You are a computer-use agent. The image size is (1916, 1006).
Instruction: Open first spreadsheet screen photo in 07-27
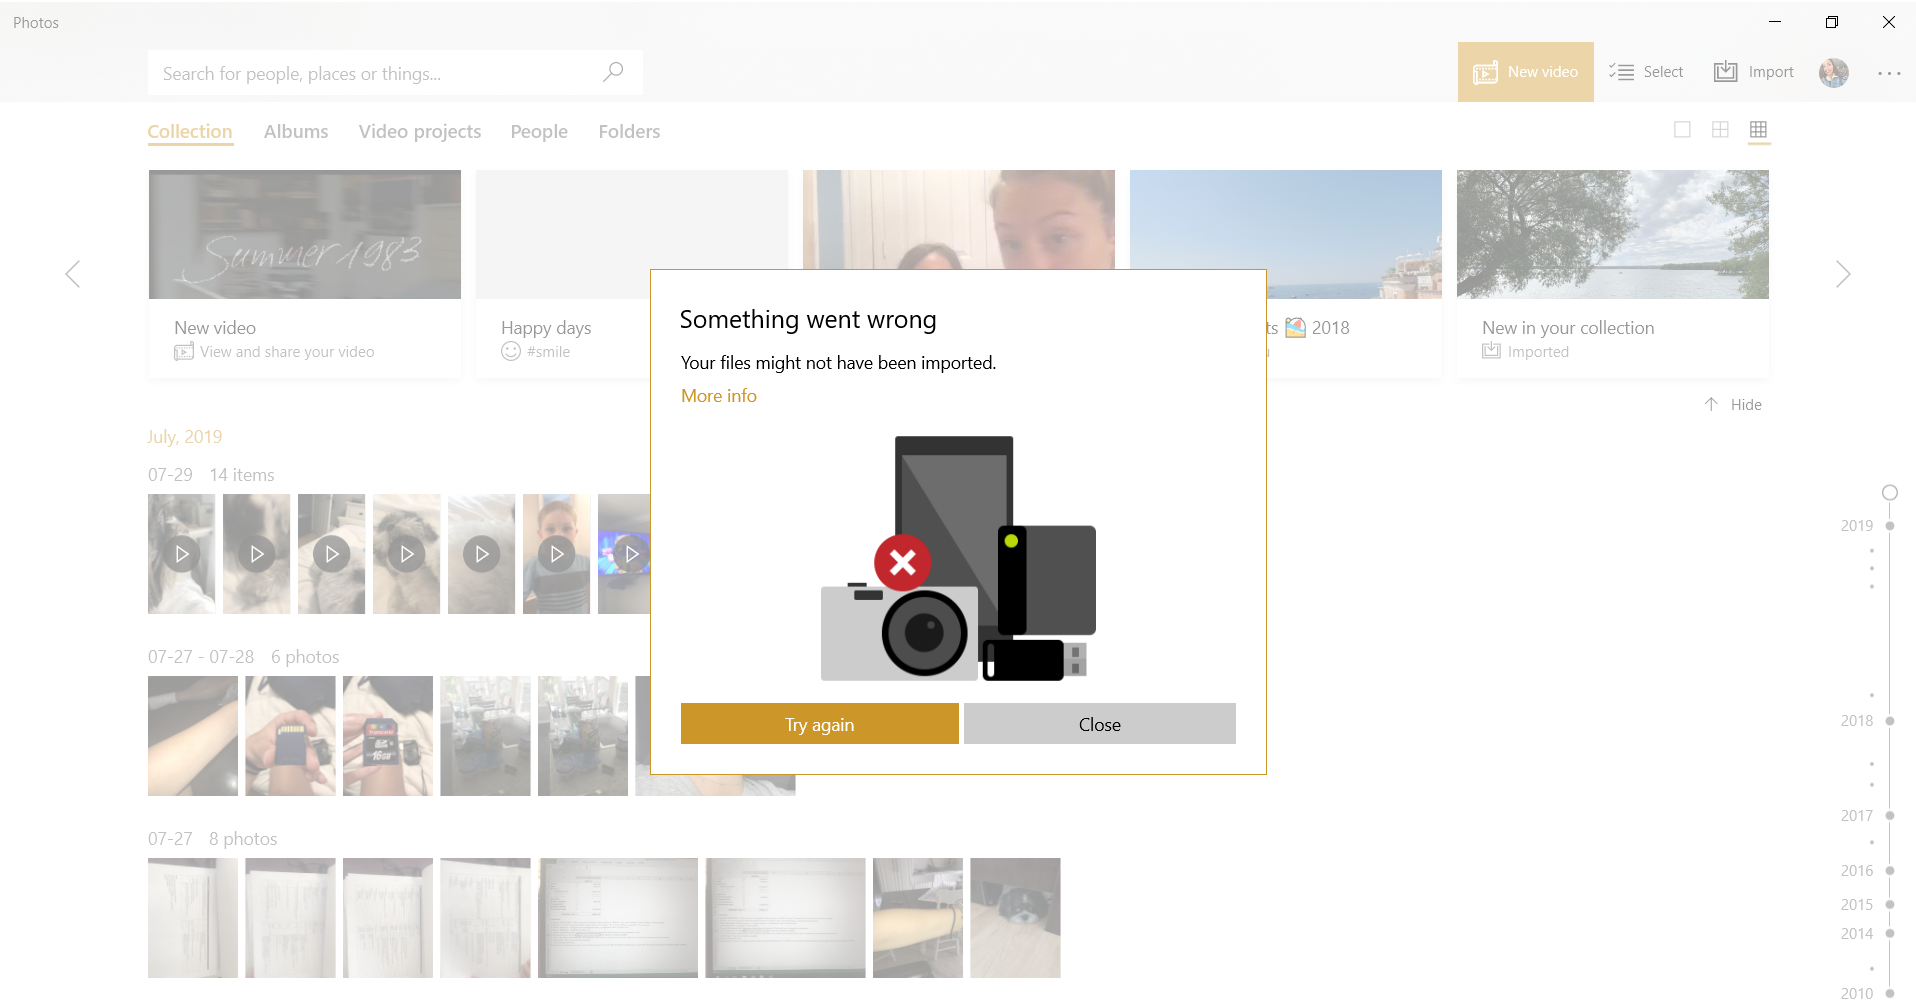pyautogui.click(x=618, y=918)
